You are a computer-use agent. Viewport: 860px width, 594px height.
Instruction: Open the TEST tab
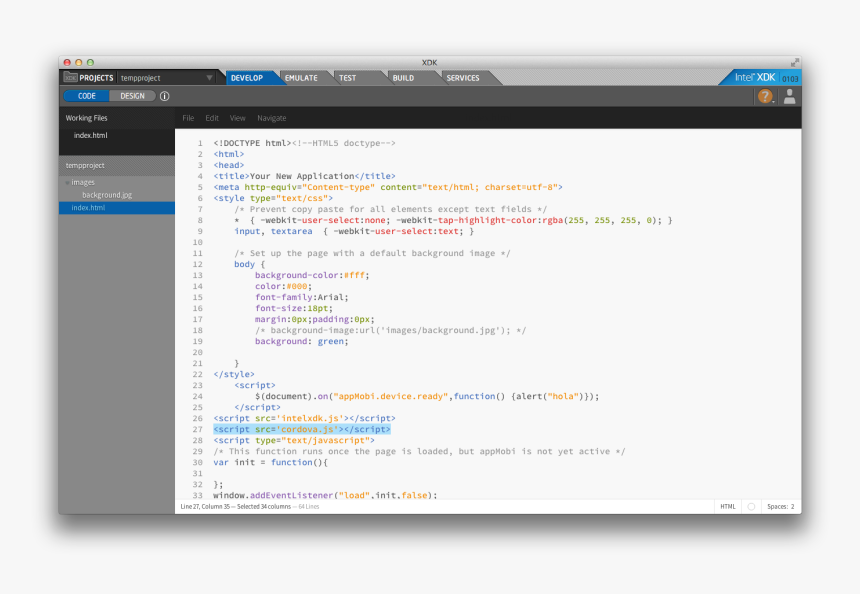click(347, 78)
